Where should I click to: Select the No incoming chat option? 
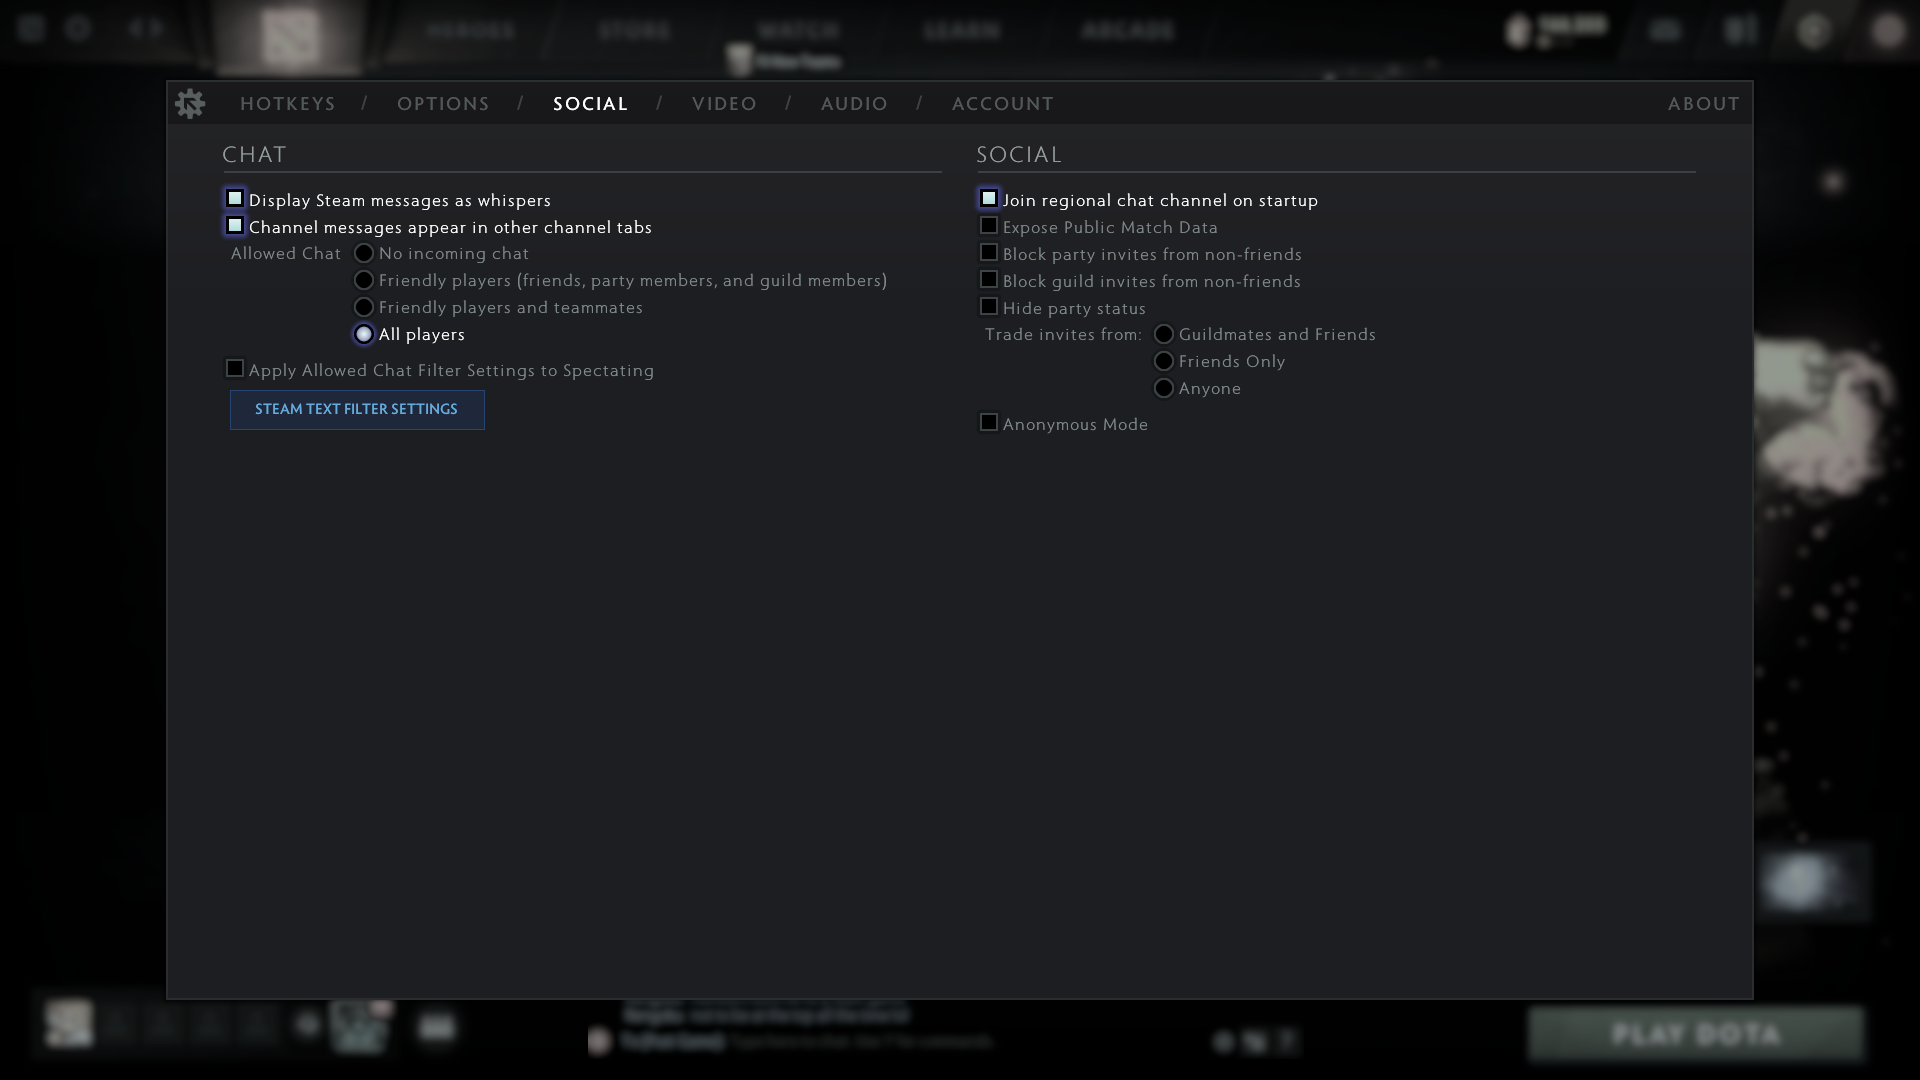coord(363,253)
